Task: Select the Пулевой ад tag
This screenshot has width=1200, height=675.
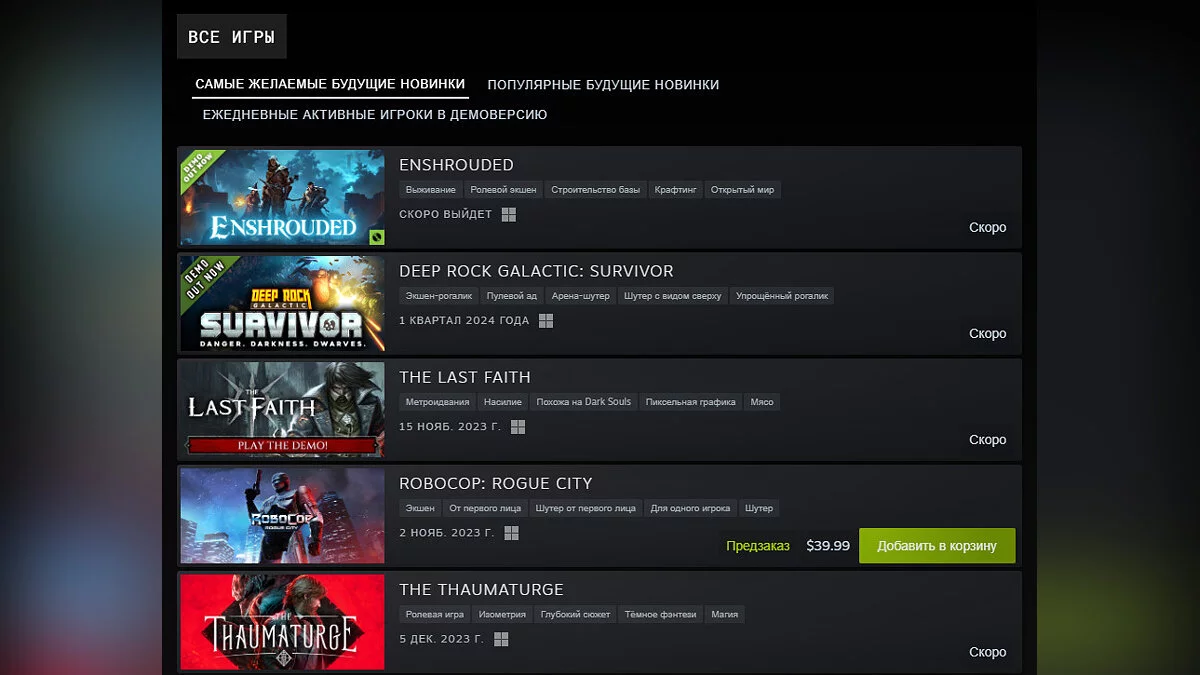Action: (x=512, y=295)
